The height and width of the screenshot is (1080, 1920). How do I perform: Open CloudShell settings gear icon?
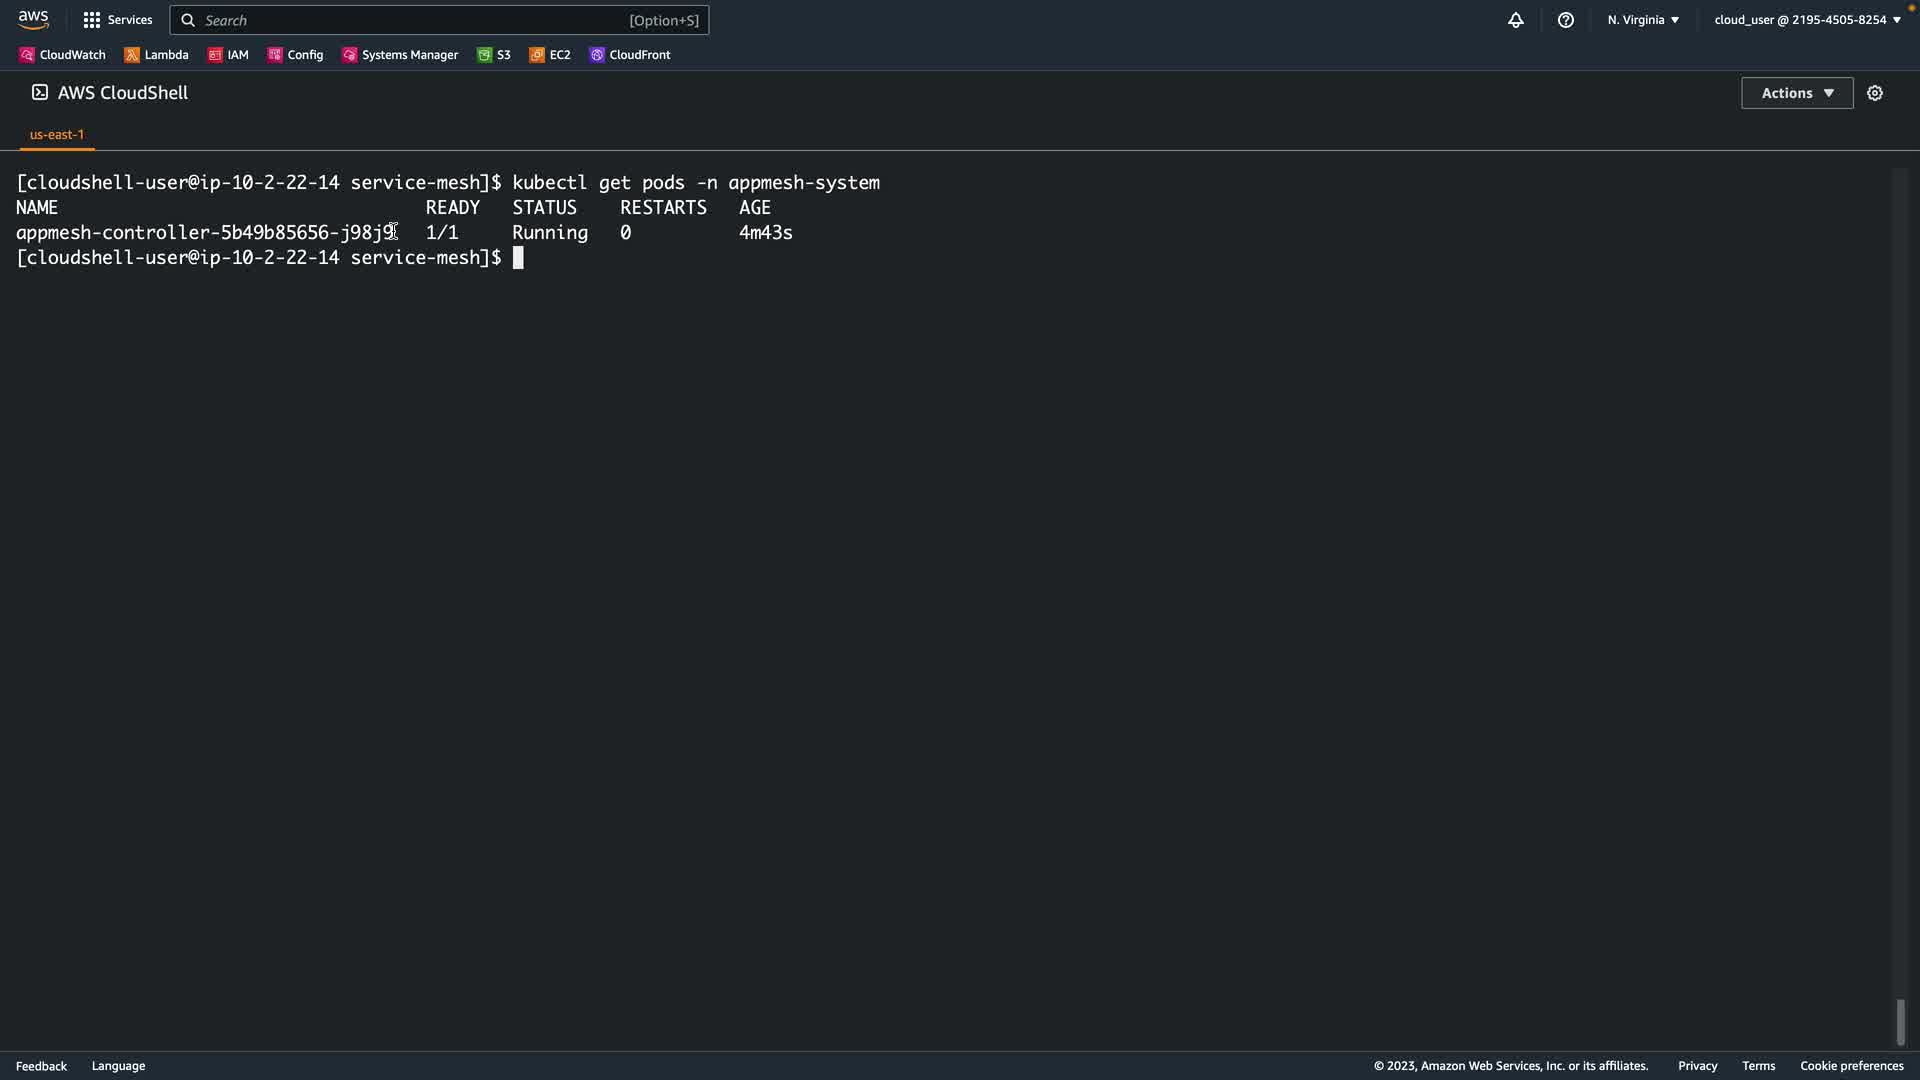[1875, 93]
